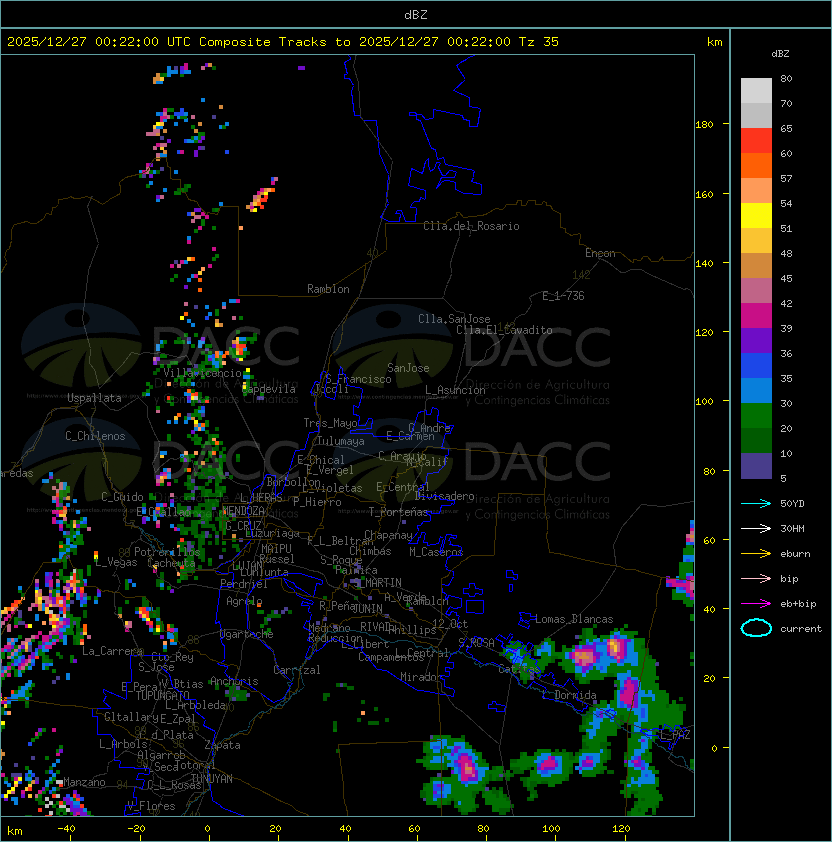Select the pink bip arrow symbol
The image size is (832, 842).
756,579
